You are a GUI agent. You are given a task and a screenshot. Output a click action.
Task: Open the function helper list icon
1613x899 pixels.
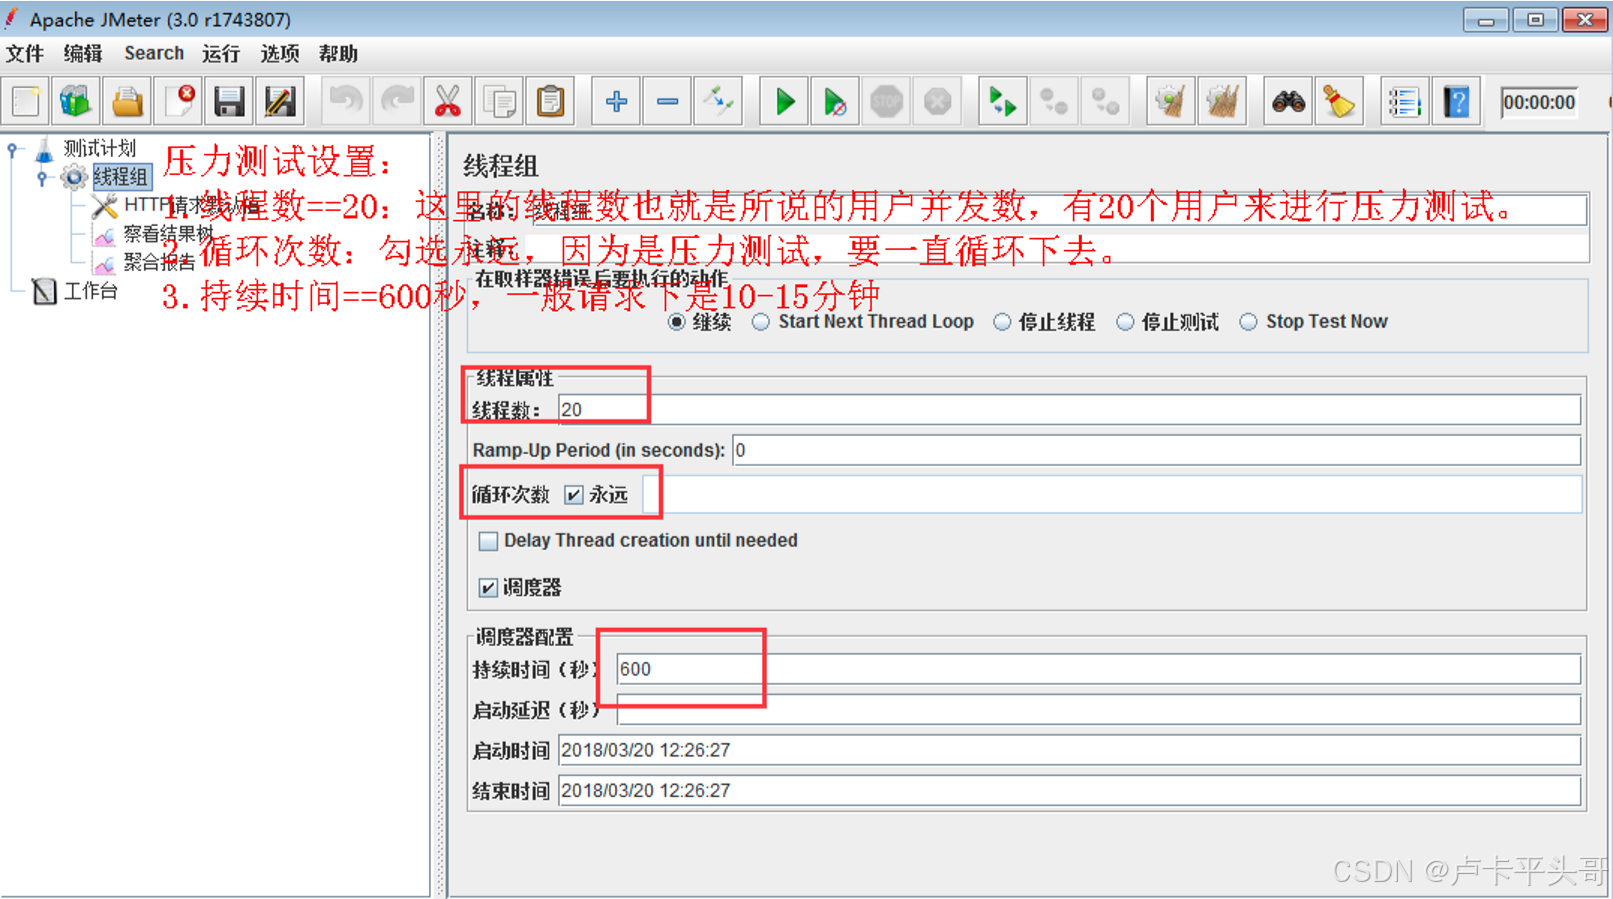[1404, 101]
